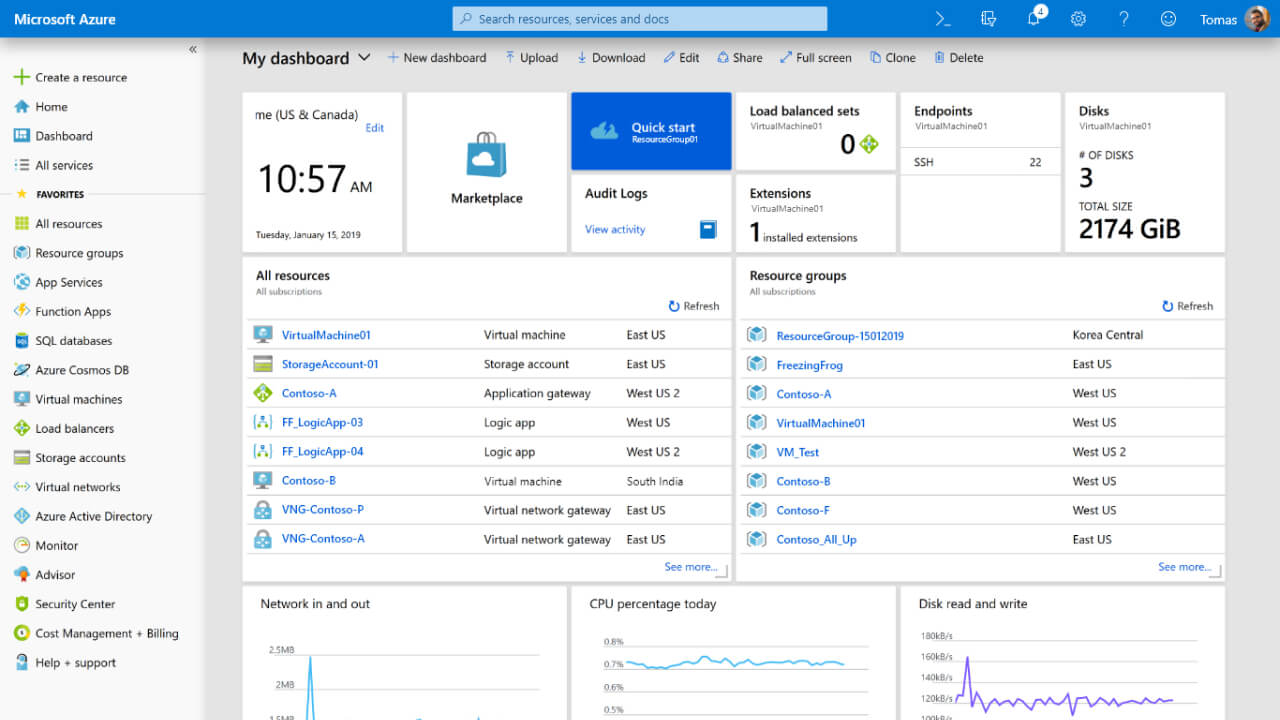Click the Marketplace shopping bag tile
This screenshot has width=1280, height=720.
pyautogui.click(x=486, y=170)
